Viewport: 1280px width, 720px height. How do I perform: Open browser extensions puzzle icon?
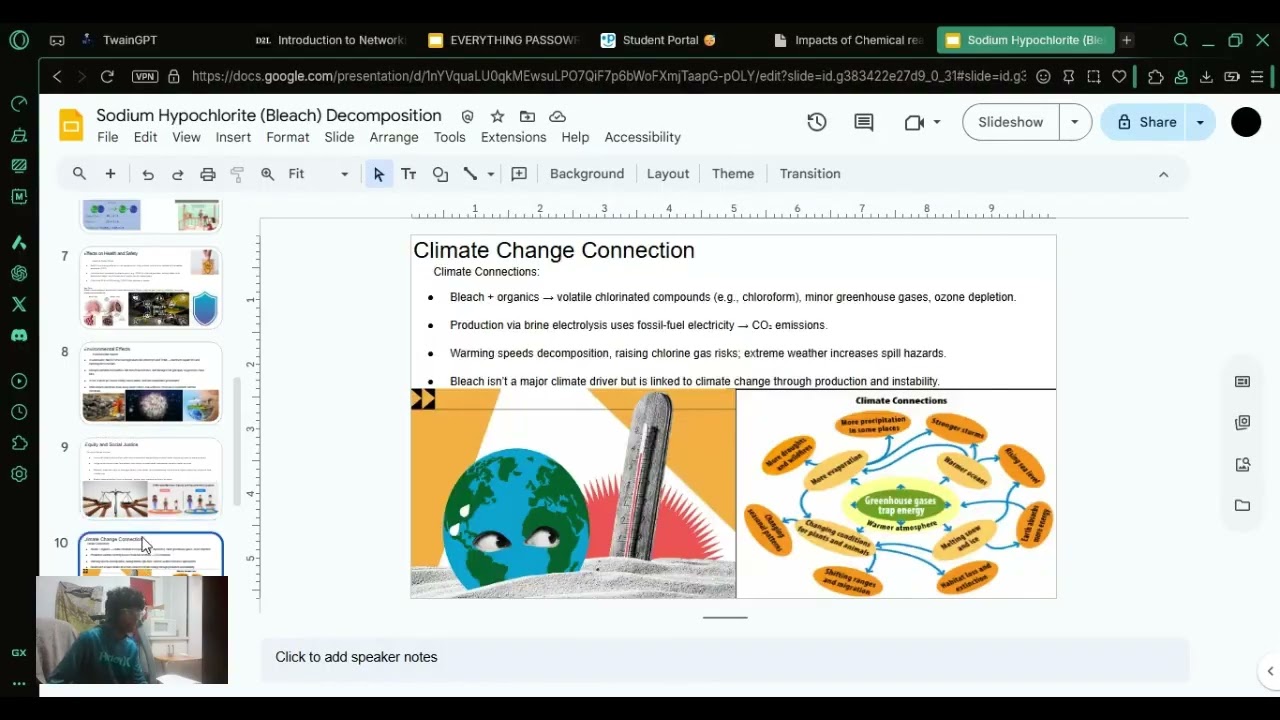[x=1156, y=76]
